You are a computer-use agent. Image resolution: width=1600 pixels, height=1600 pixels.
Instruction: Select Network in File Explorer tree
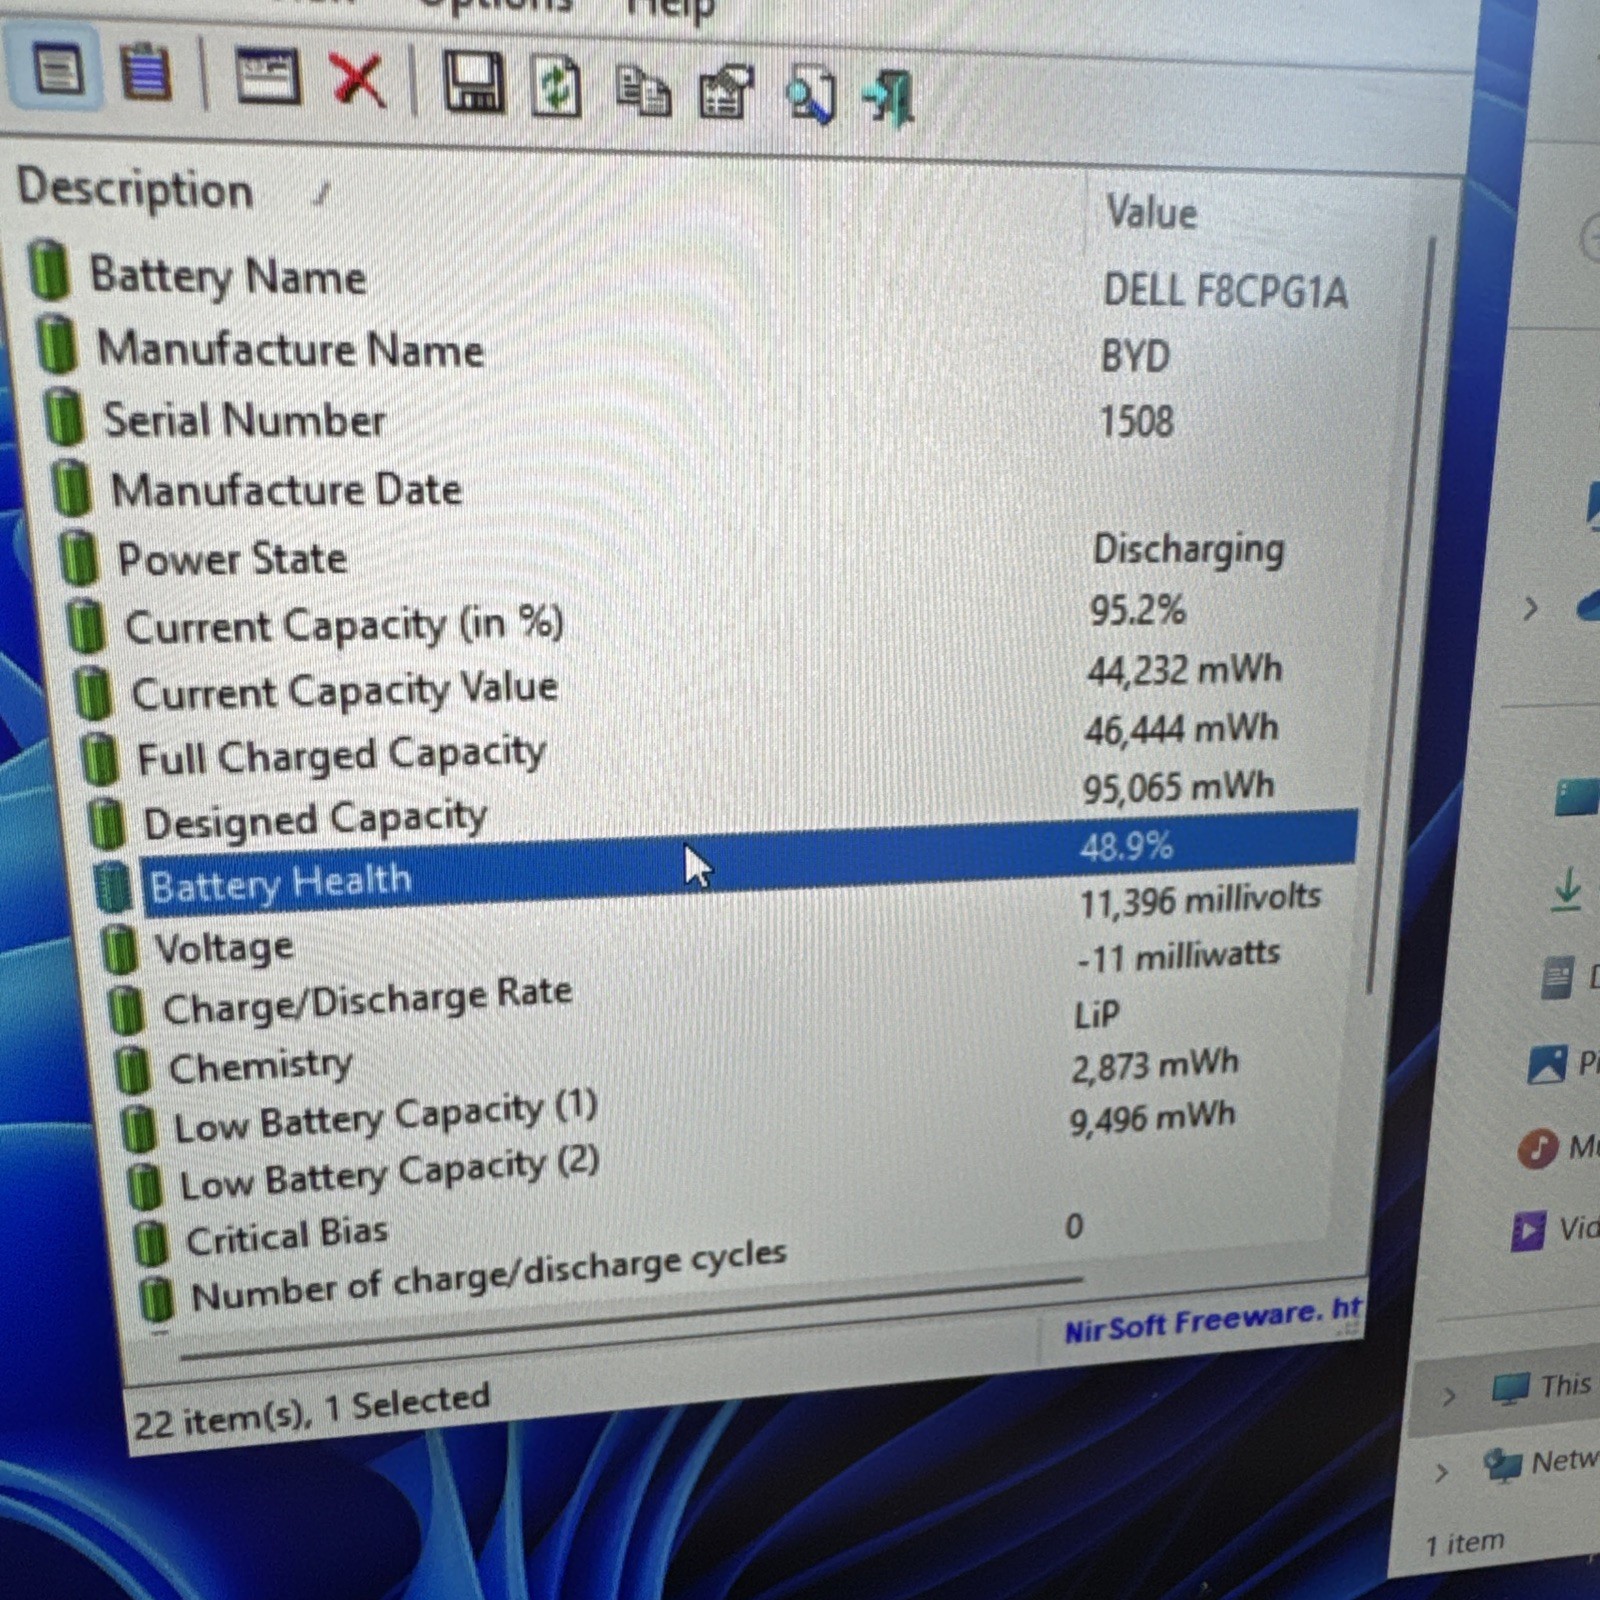(1540, 1464)
